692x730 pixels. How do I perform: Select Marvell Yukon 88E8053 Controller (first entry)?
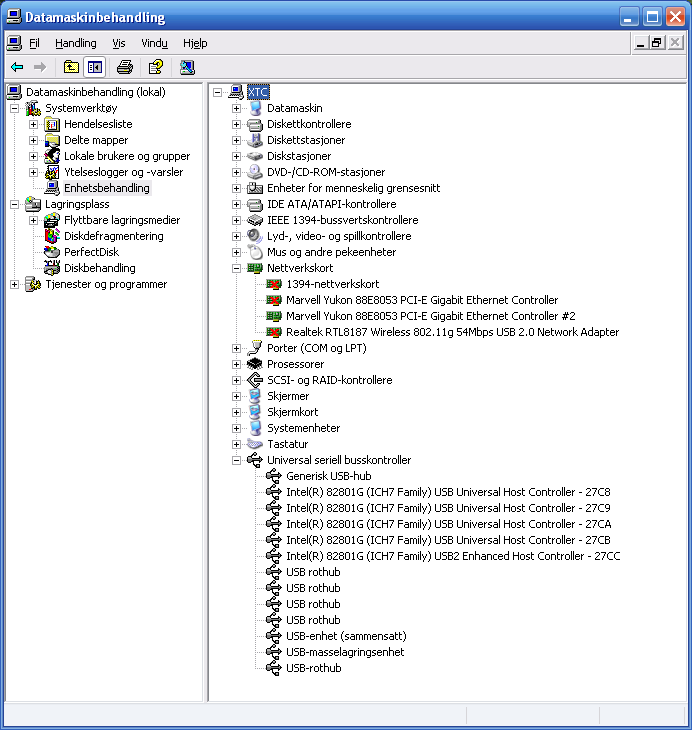click(x=422, y=300)
